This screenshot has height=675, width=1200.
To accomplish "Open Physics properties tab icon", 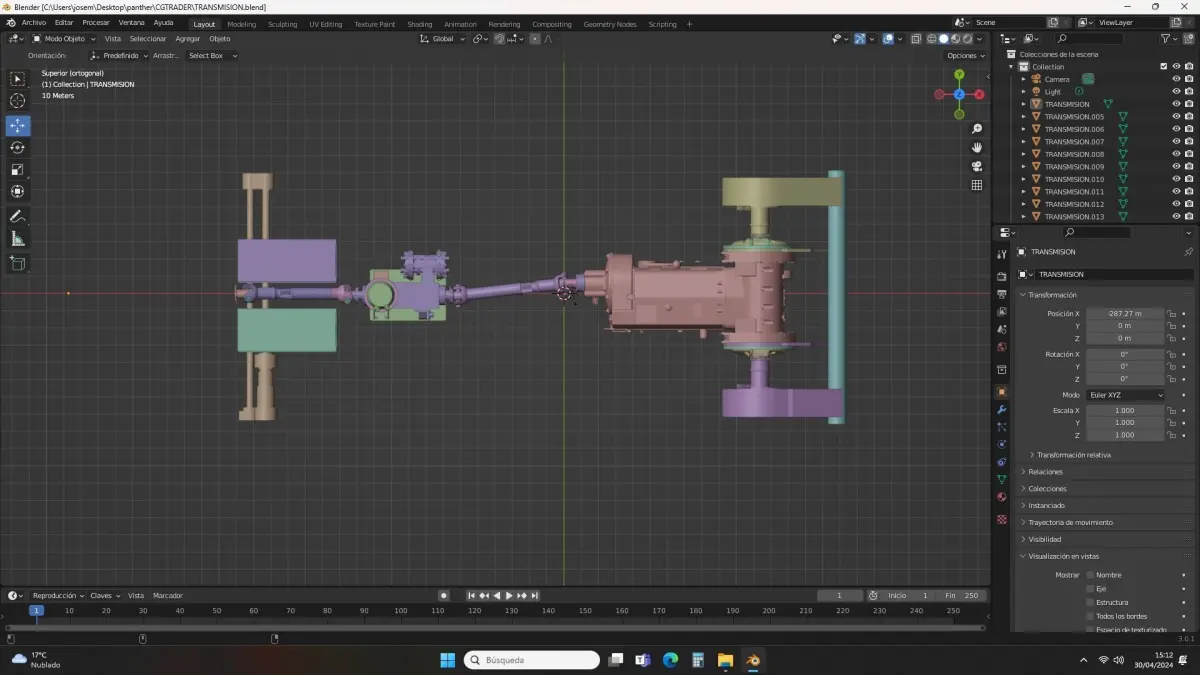I will coord(1002,445).
